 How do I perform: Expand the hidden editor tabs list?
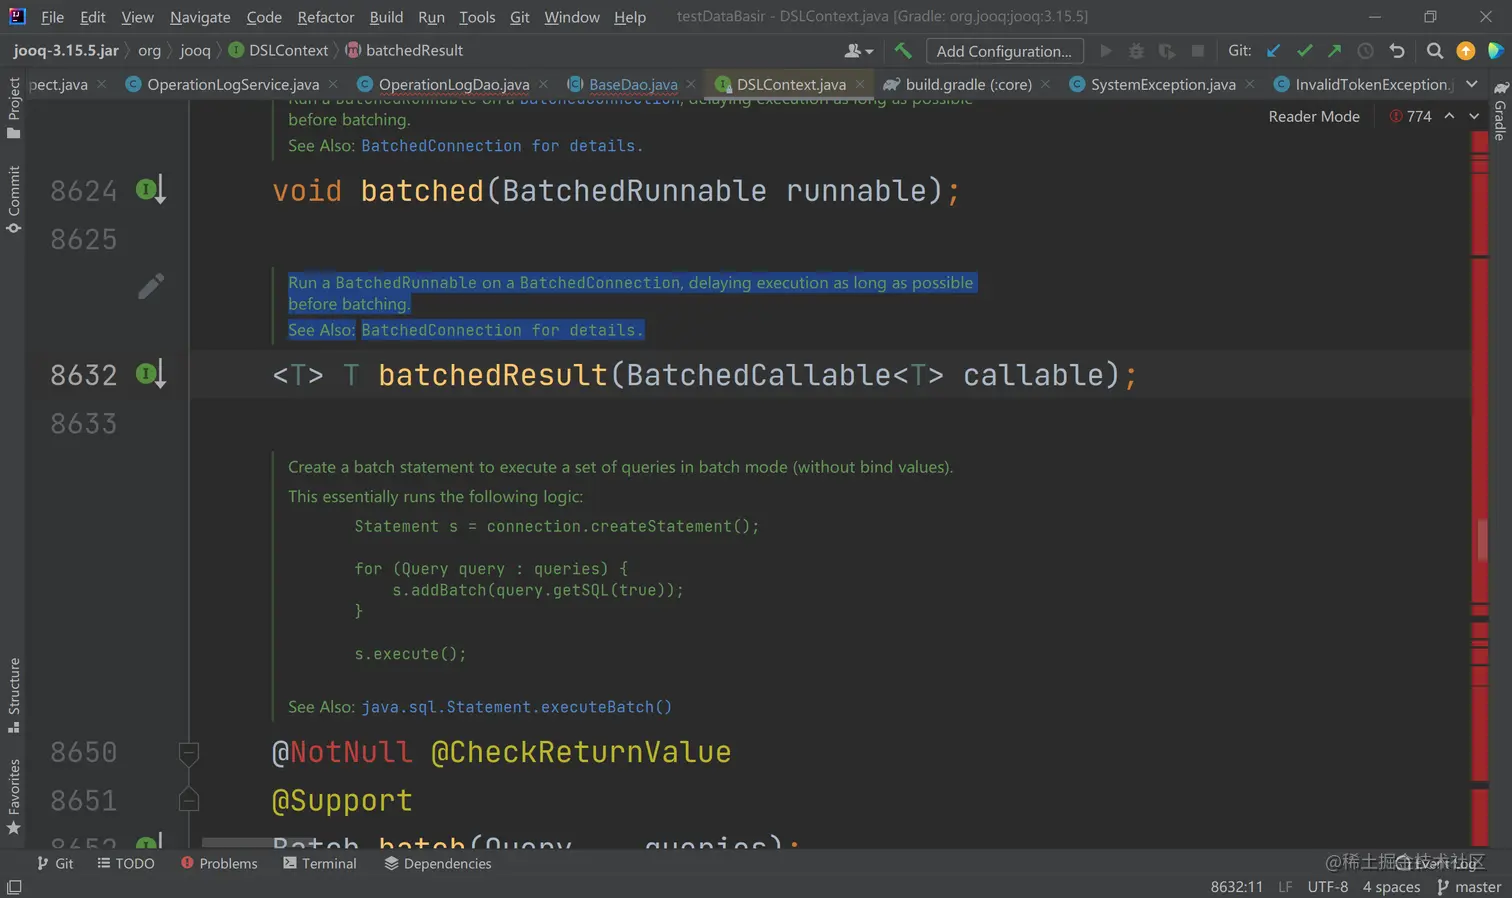point(1472,85)
